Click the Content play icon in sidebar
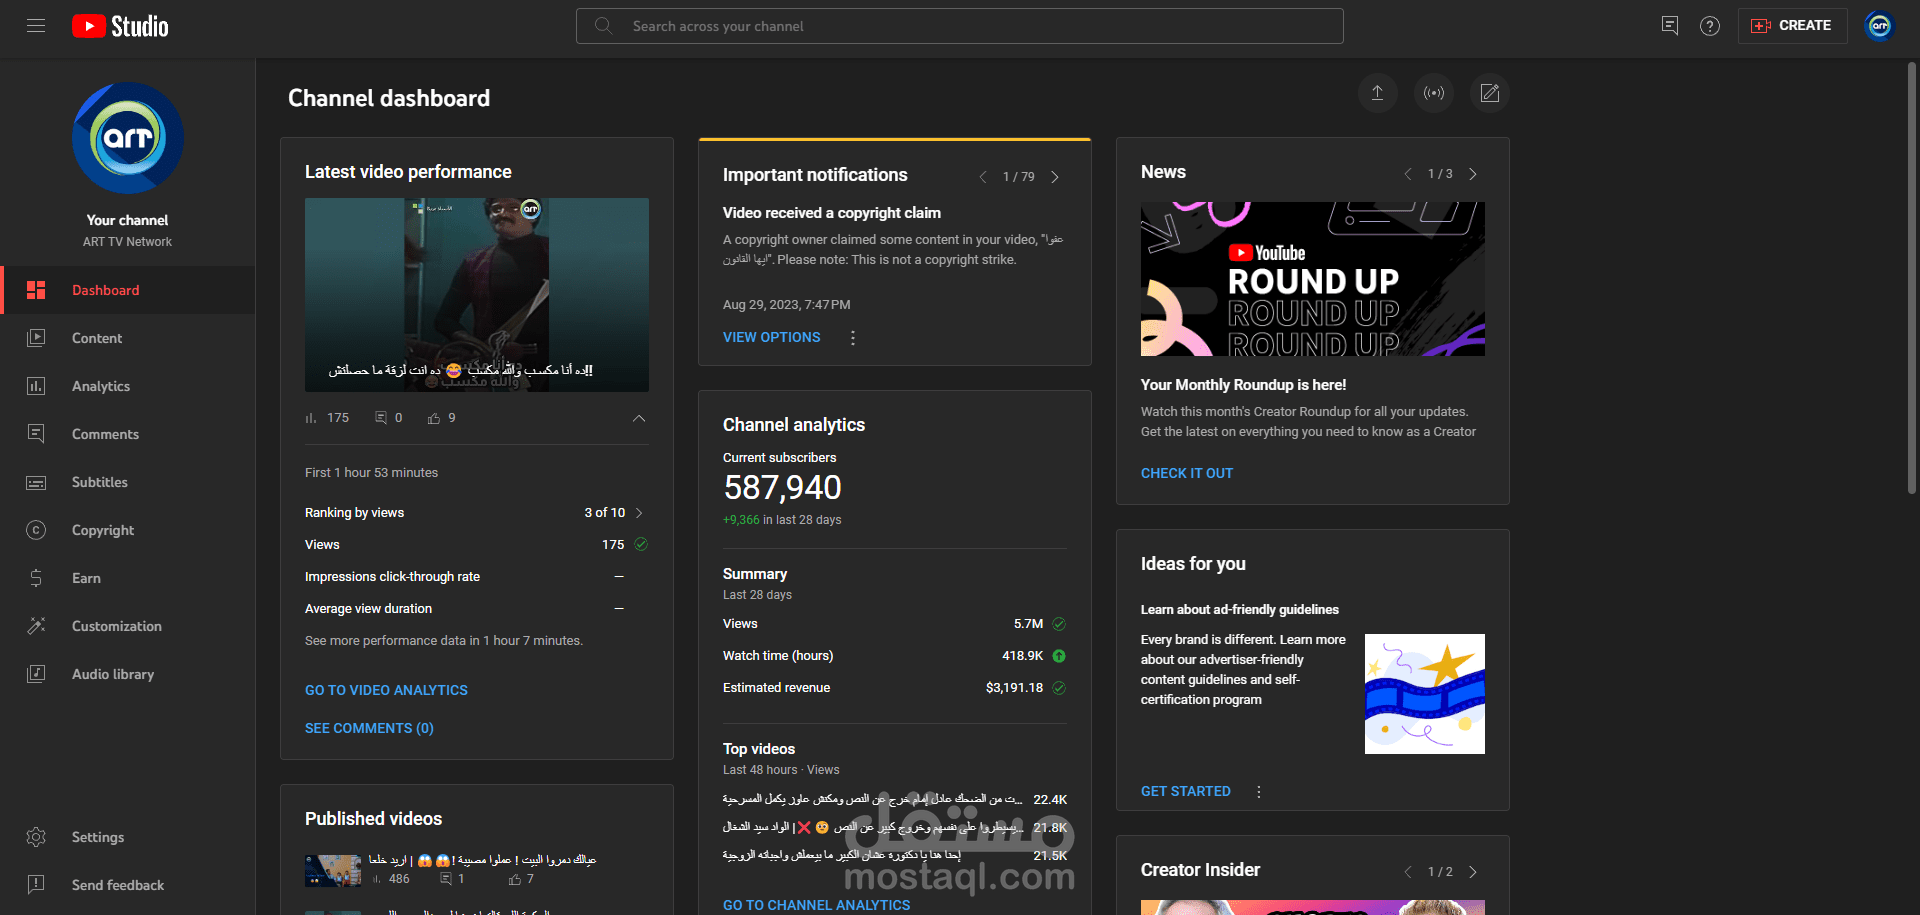Screen dimensions: 1920x915 point(36,338)
